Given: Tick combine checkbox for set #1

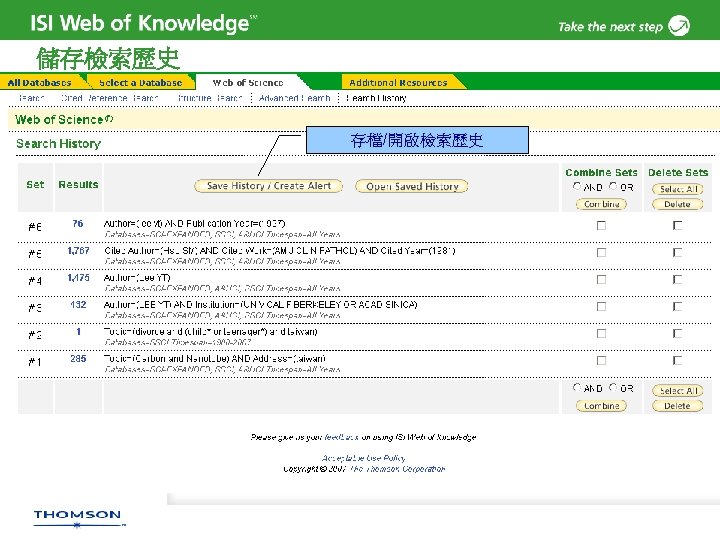Looking at the screenshot, I should [x=601, y=360].
